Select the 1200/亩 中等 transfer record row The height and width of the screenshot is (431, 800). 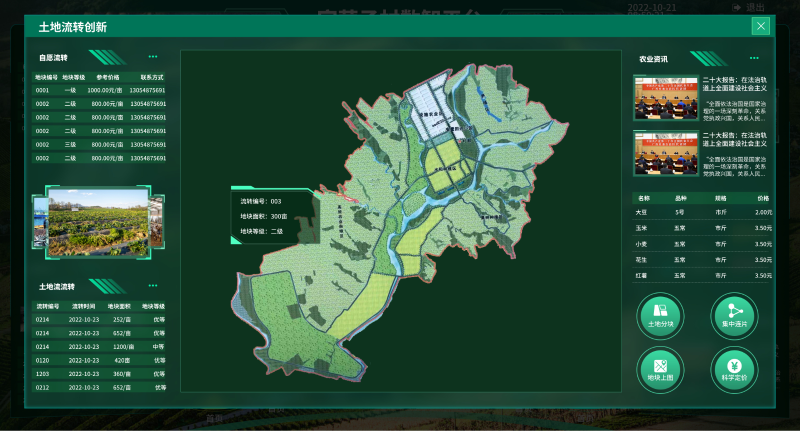coord(99,346)
